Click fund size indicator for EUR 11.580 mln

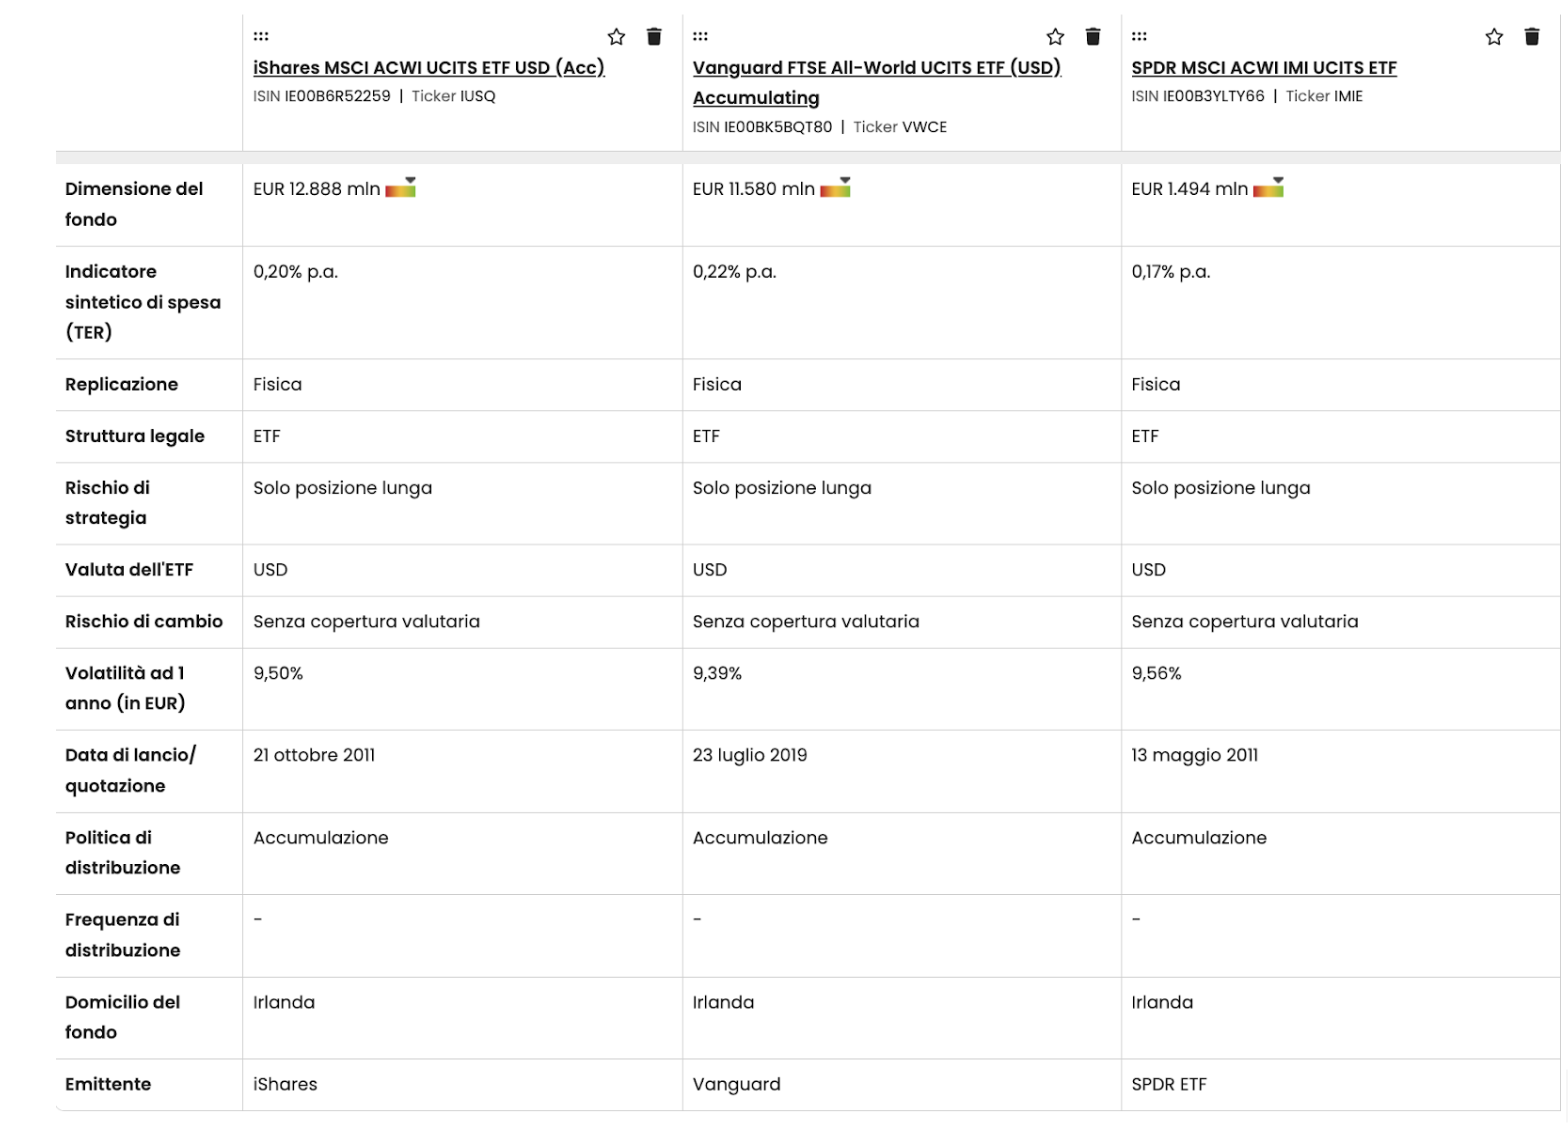835,188
